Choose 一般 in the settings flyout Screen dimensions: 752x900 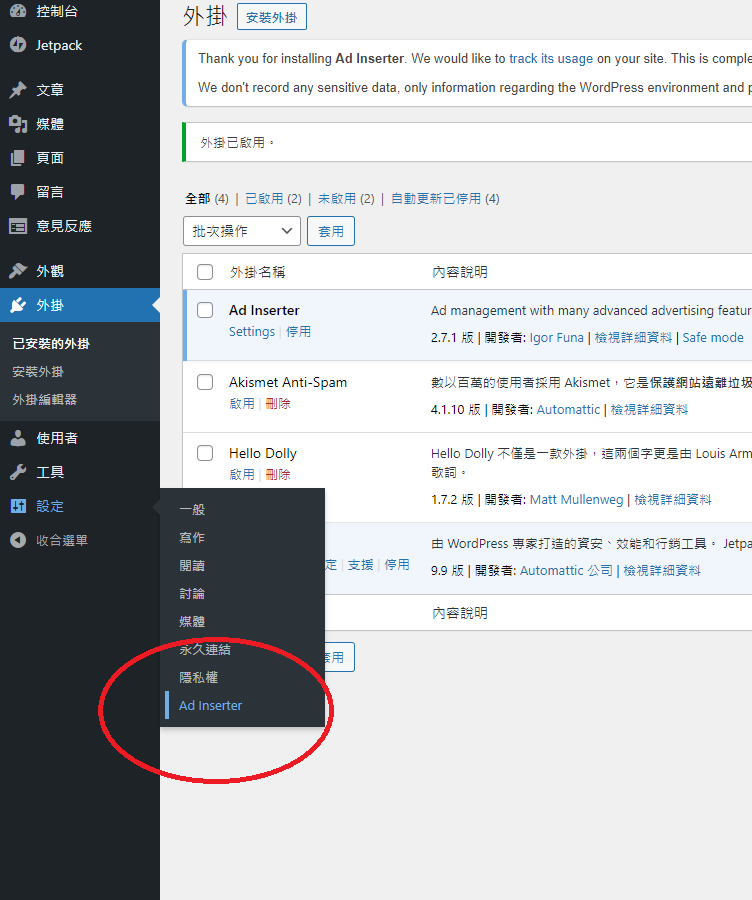pyautogui.click(x=192, y=509)
